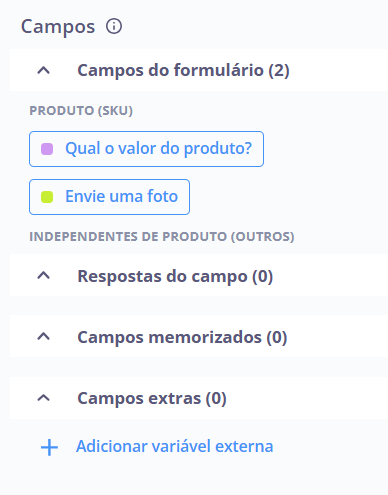Click the plus icon for external variable
Image resolution: width=388 pixels, height=495 pixels.
[x=49, y=447]
